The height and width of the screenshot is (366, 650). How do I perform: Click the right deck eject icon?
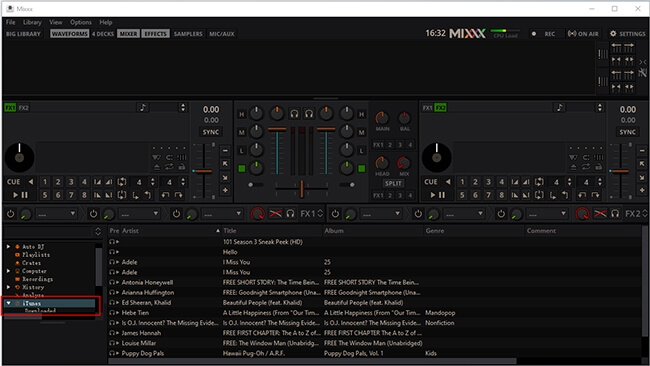click(574, 167)
